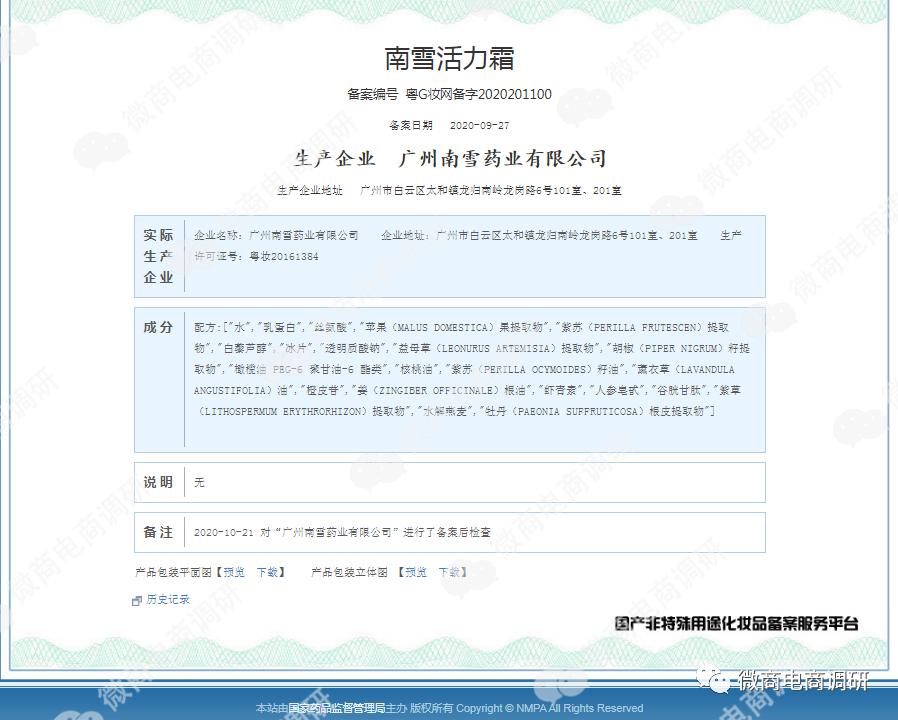Click the circular chat logo in footer
The height and width of the screenshot is (720, 898).
(x=711, y=681)
